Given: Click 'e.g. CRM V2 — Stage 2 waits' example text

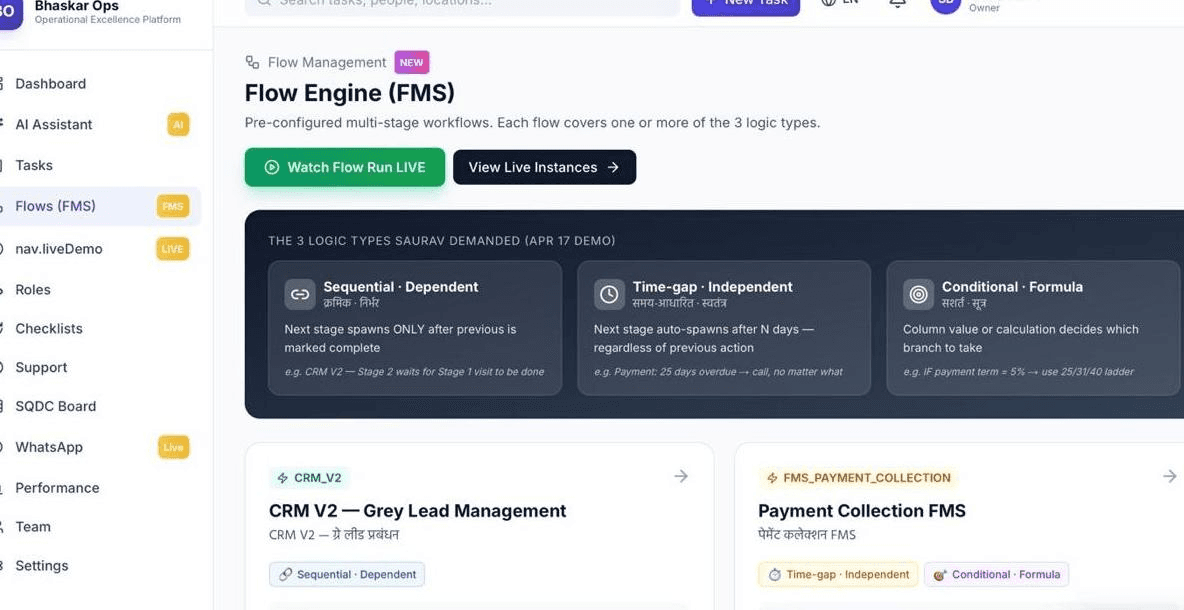Looking at the screenshot, I should click(414, 372).
